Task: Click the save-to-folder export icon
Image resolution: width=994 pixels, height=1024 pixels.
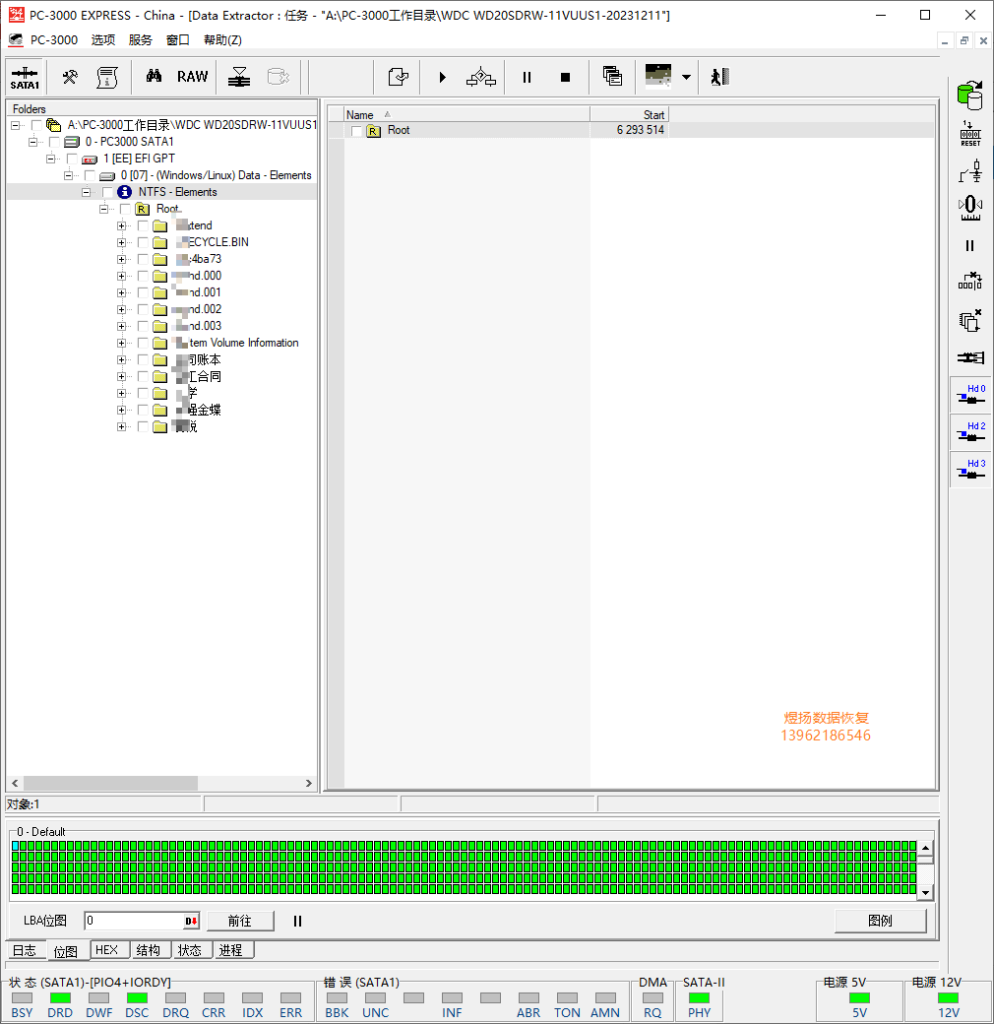Action: click(398, 77)
